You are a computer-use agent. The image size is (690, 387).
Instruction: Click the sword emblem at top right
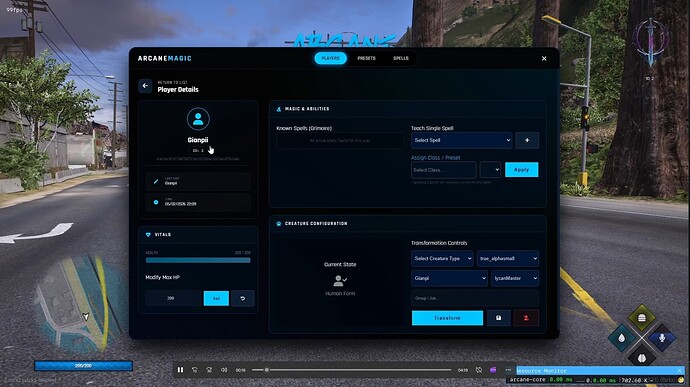click(650, 43)
